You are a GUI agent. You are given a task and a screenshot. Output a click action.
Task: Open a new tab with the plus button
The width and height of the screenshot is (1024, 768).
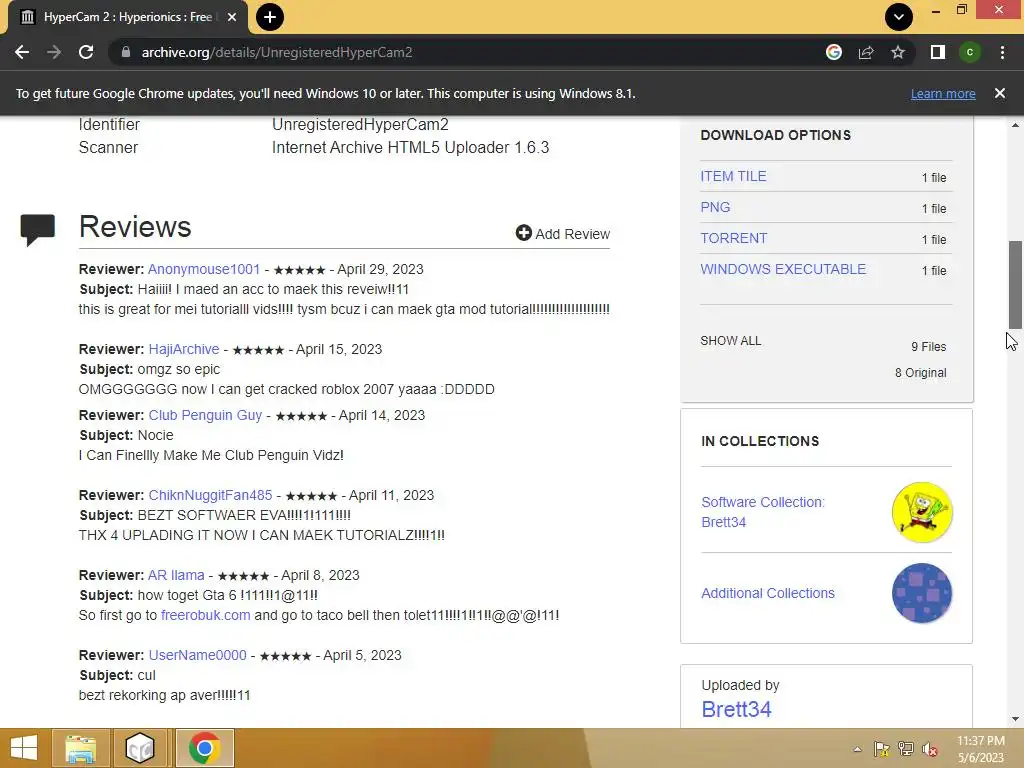270,17
